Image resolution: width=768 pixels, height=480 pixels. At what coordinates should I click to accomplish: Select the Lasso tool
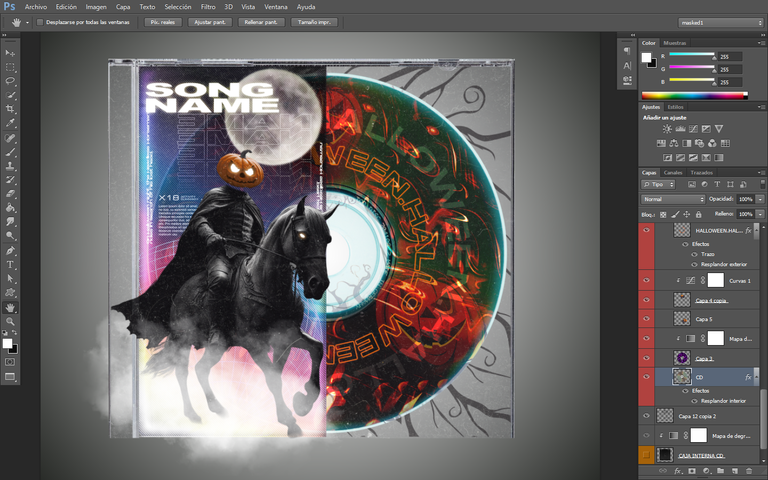click(x=10, y=81)
